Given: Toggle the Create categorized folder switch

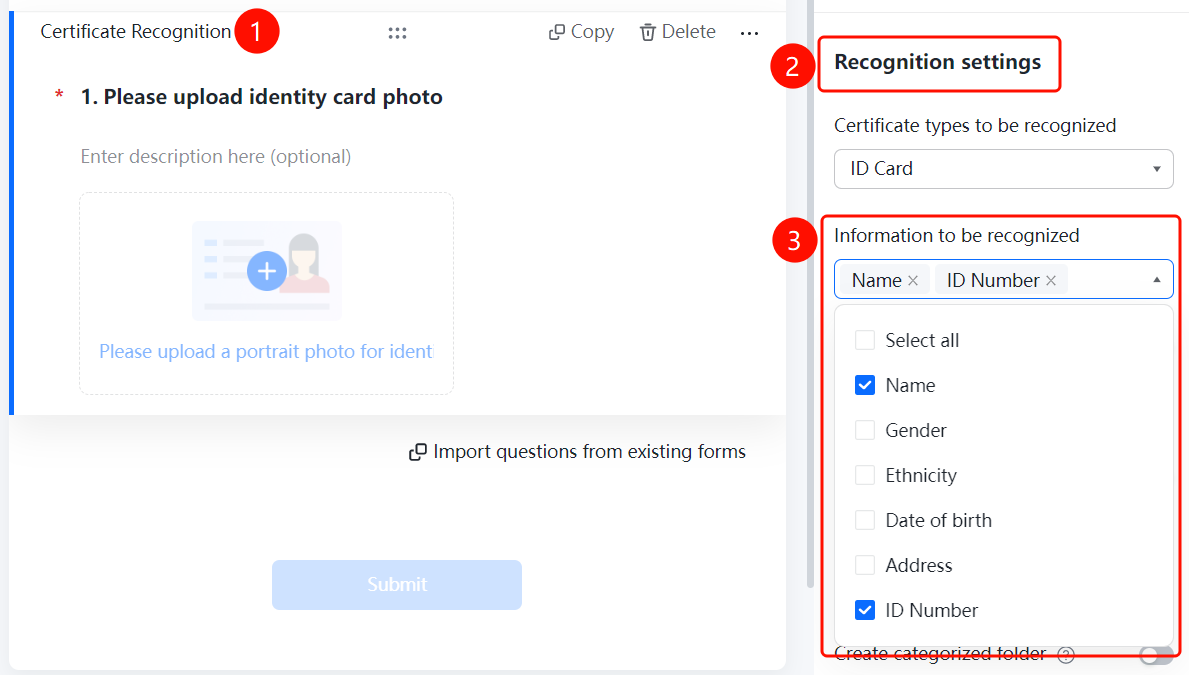Looking at the screenshot, I should 1156,655.
